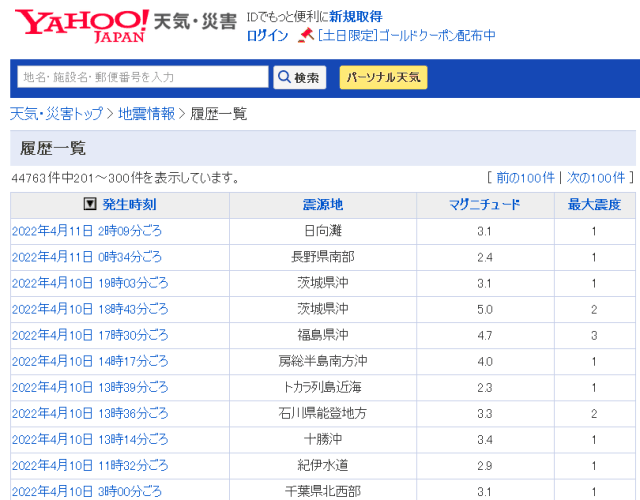Click the 検索 search button
The height and width of the screenshot is (500, 640).
coord(300,77)
